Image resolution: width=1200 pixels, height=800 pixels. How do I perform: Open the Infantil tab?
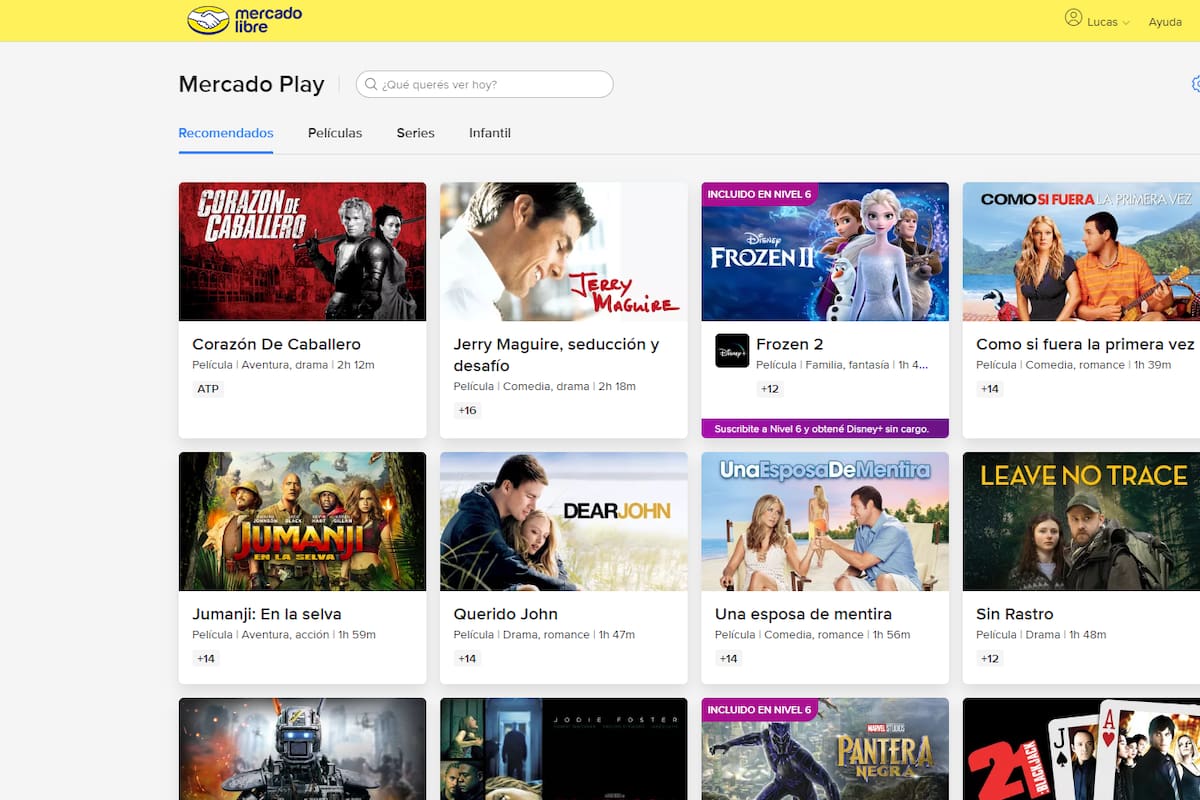click(x=489, y=132)
